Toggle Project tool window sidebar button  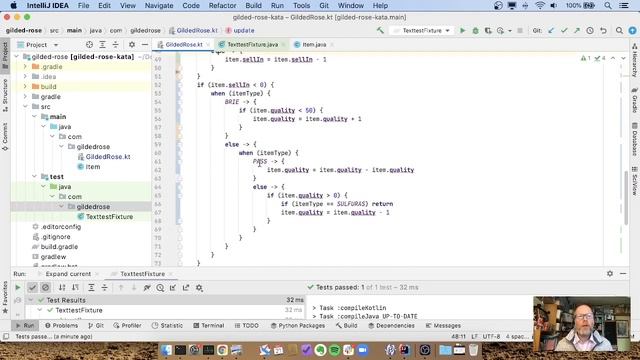tap(5, 56)
